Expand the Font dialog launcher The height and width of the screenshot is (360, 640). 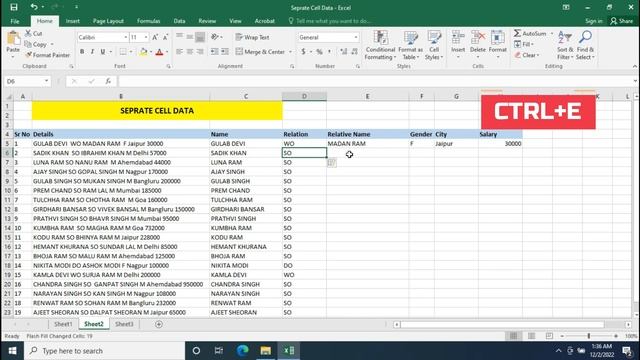pos(168,66)
